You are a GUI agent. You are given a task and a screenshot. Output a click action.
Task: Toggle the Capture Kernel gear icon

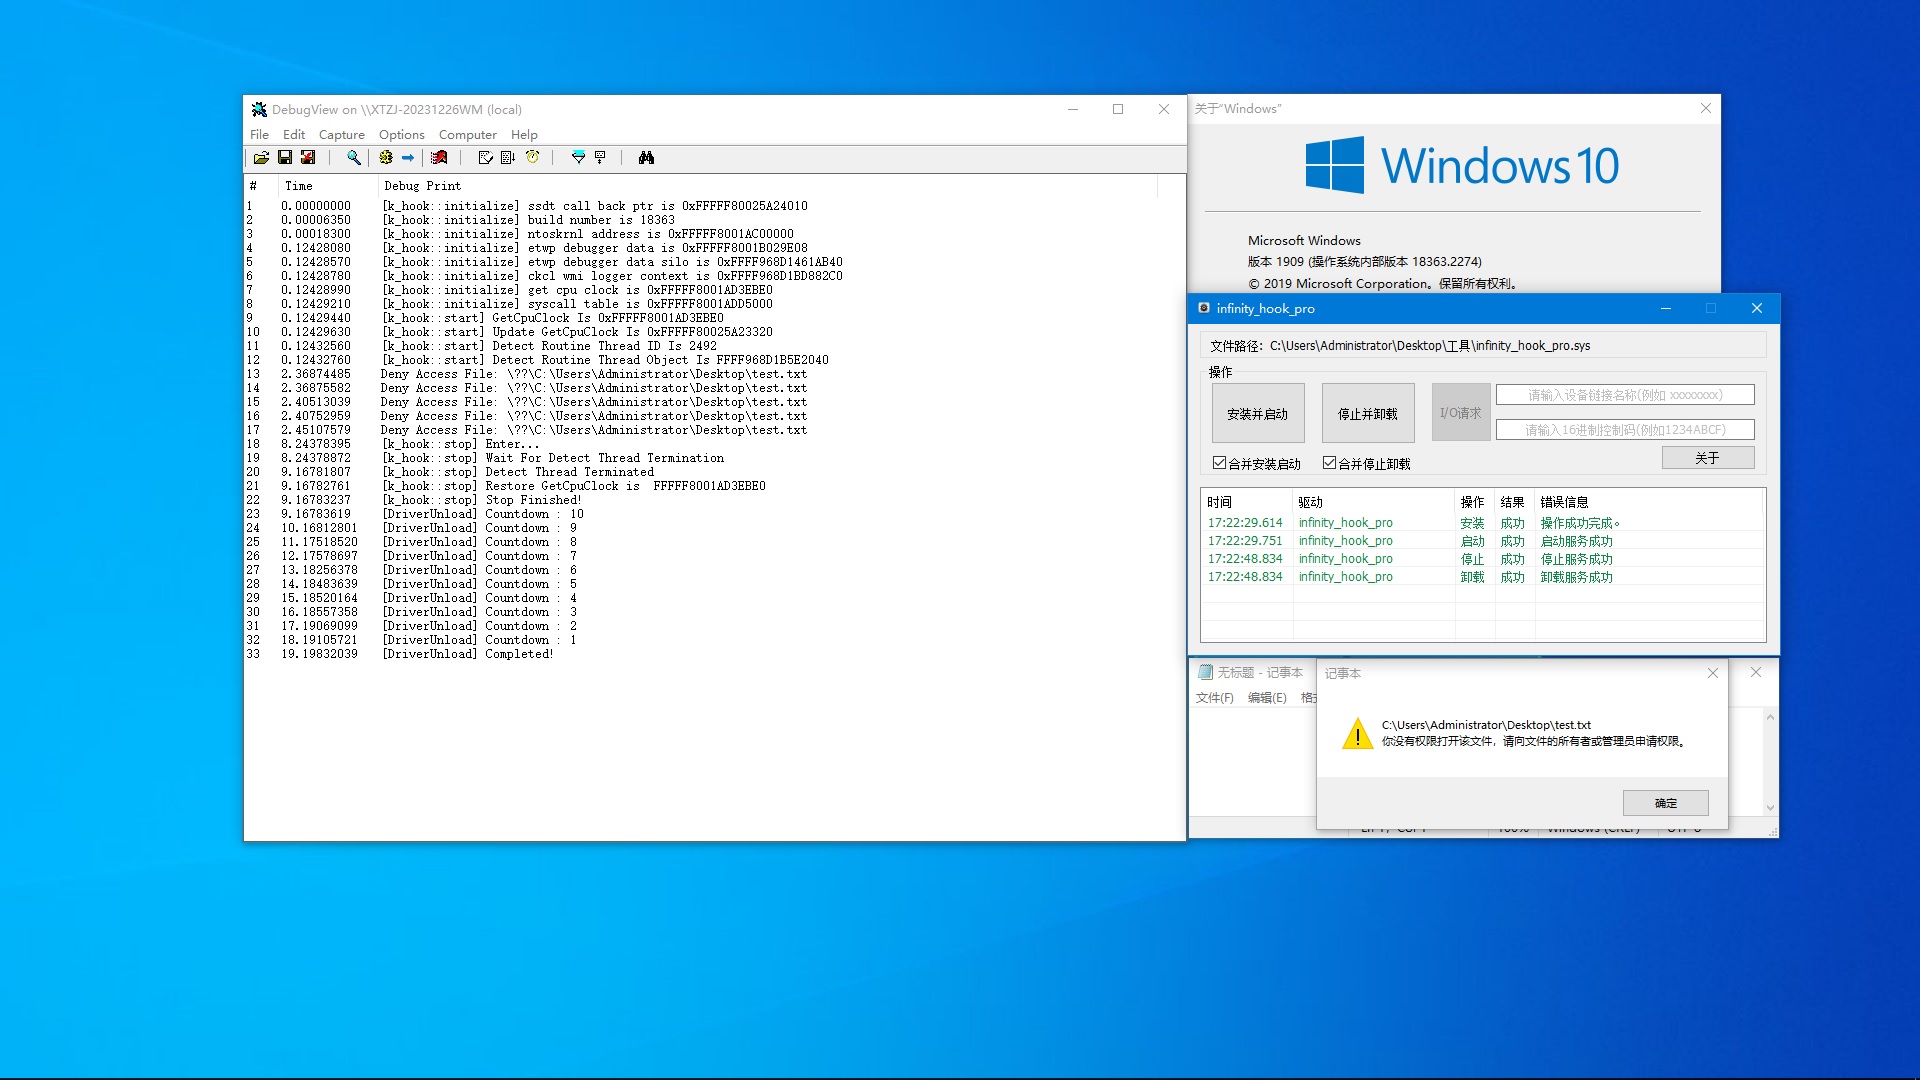click(386, 158)
